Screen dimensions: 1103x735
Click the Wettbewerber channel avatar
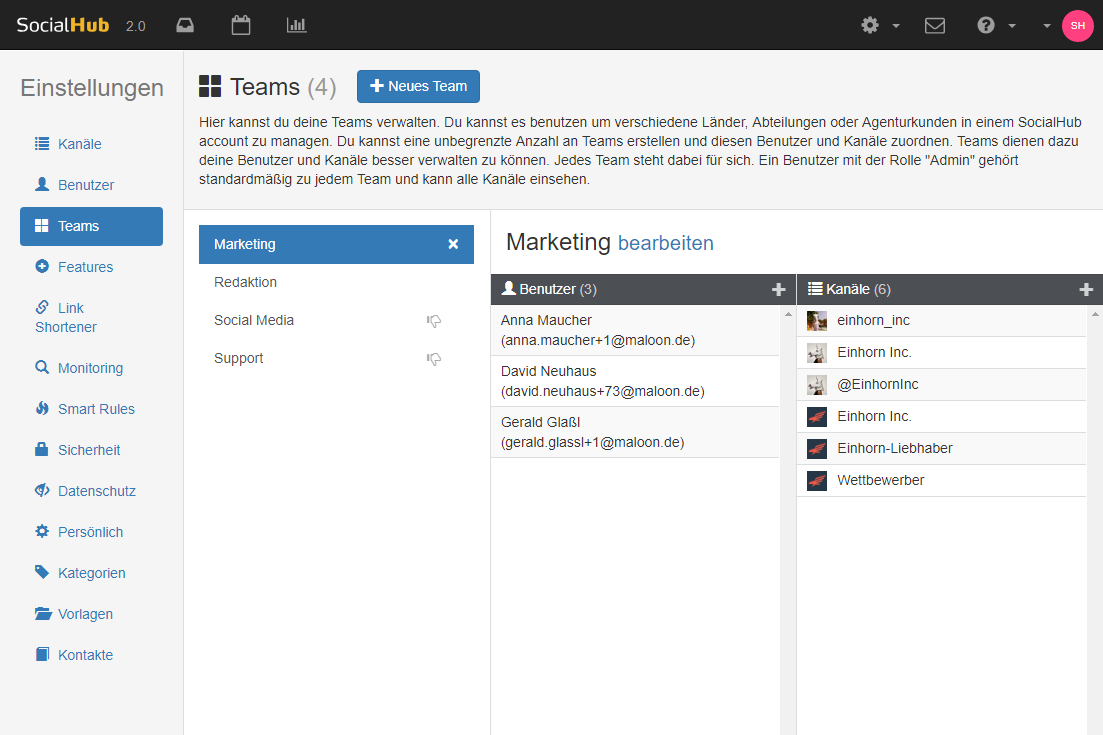(817, 481)
